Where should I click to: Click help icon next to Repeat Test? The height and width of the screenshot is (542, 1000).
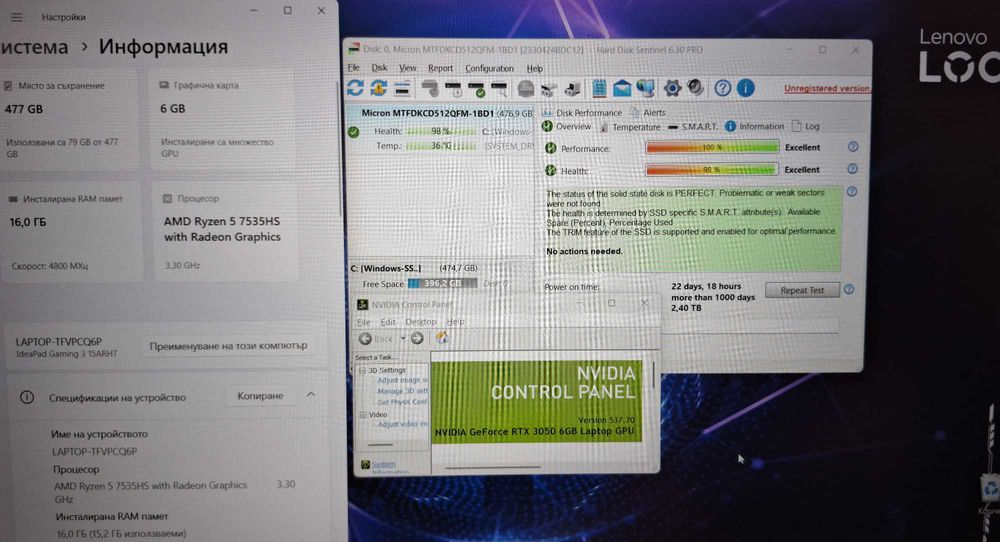pyautogui.click(x=849, y=289)
